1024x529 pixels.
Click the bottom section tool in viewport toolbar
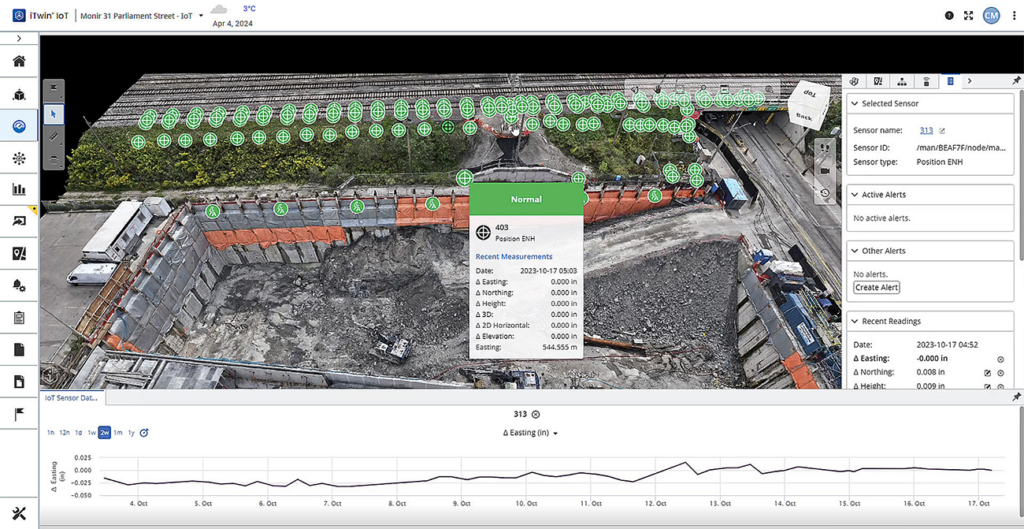click(x=54, y=159)
